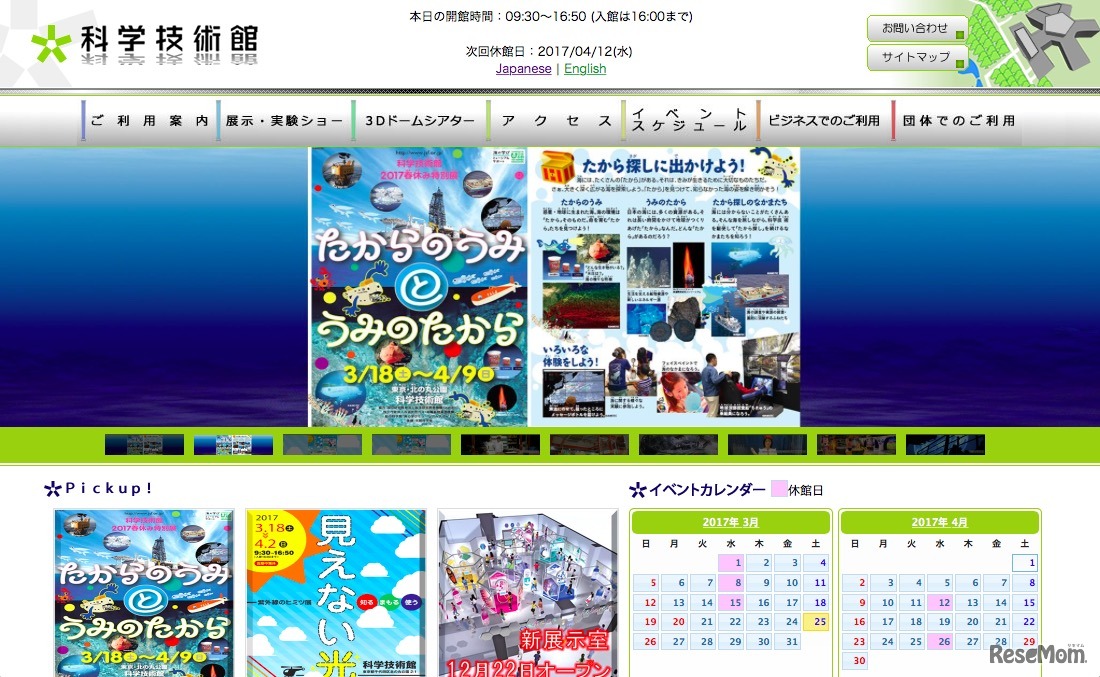Select March 20 in the calendar
The image size is (1100, 677).
click(x=673, y=622)
